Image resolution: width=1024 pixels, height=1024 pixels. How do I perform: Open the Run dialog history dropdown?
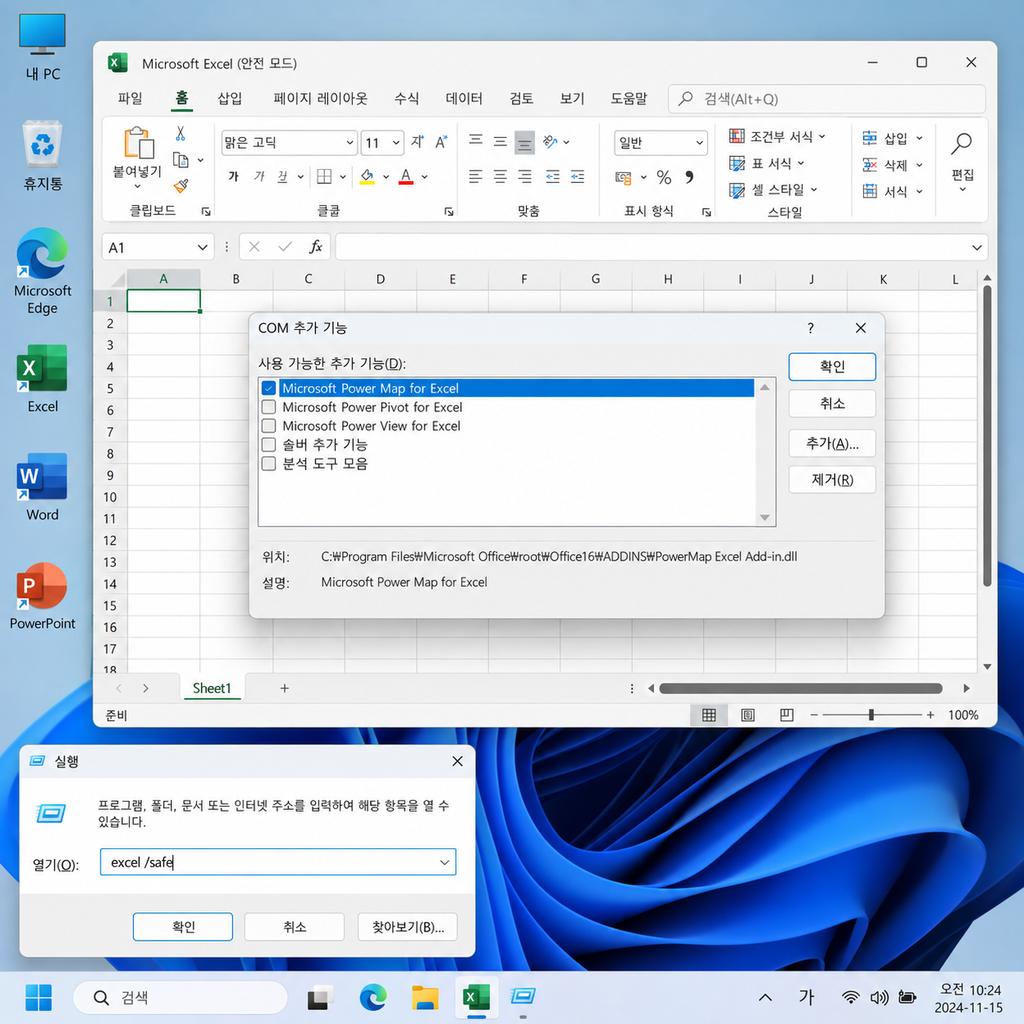tap(445, 862)
